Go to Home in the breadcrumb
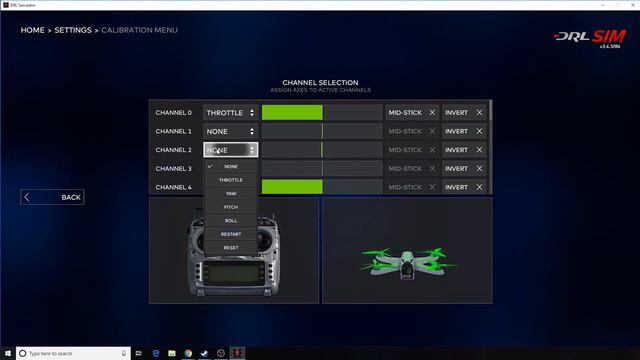This screenshot has width=640, height=360. 33,30
